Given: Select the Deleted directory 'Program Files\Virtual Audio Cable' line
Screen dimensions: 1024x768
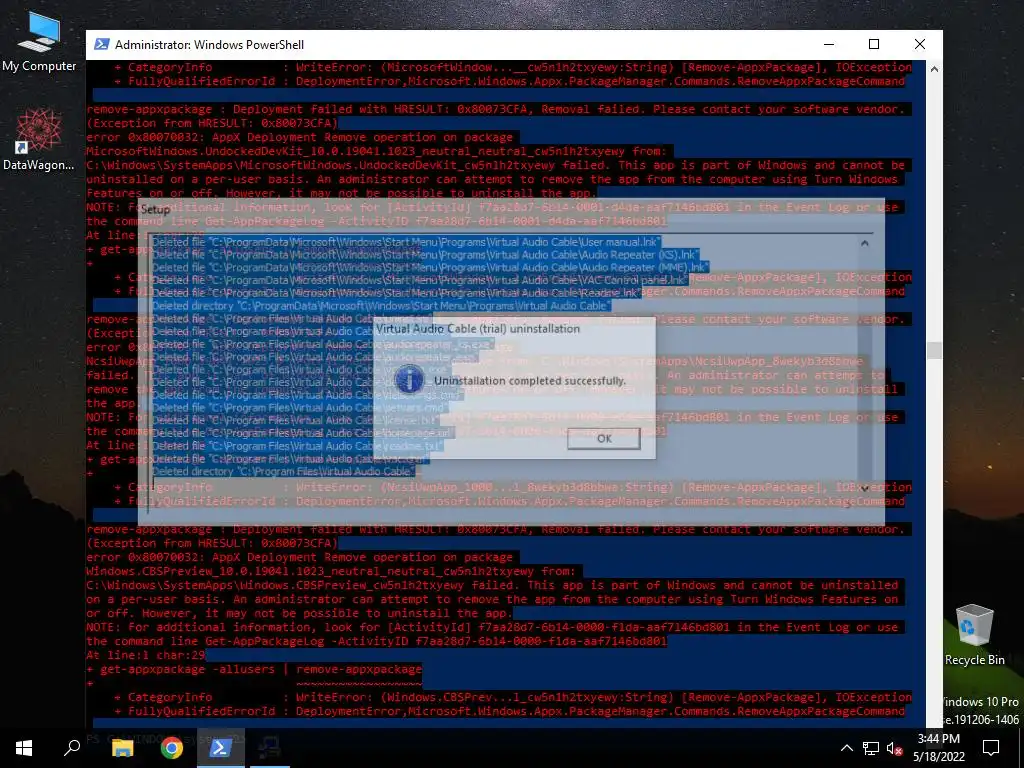Looking at the screenshot, I should coord(283,472).
